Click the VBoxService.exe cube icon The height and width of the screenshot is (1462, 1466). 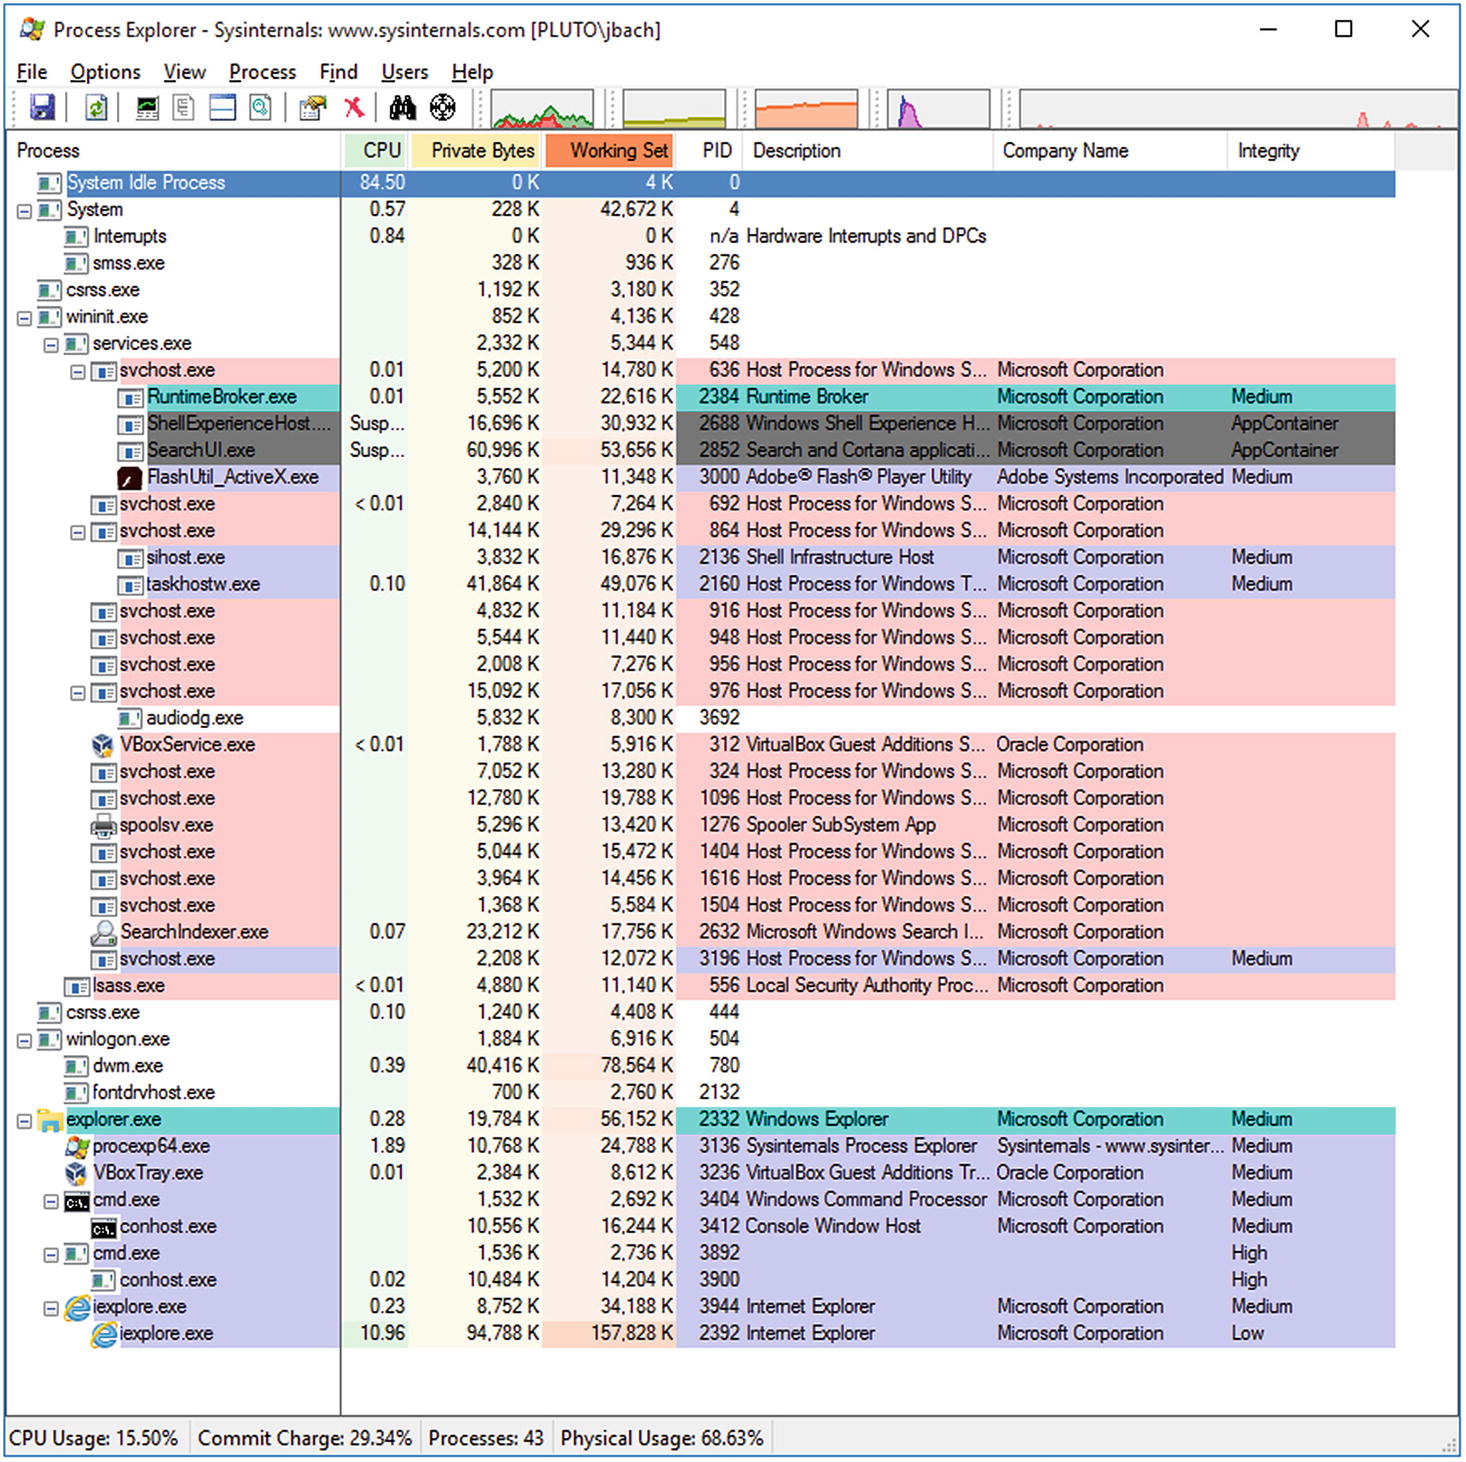103,745
